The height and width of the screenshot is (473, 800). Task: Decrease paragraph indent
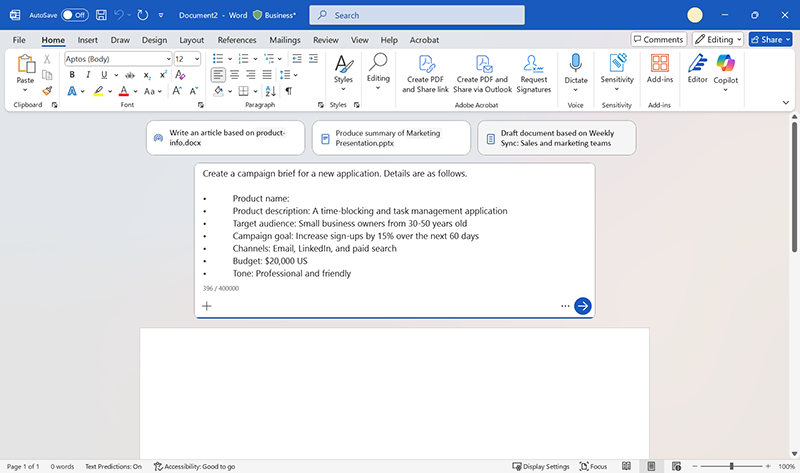click(297, 59)
